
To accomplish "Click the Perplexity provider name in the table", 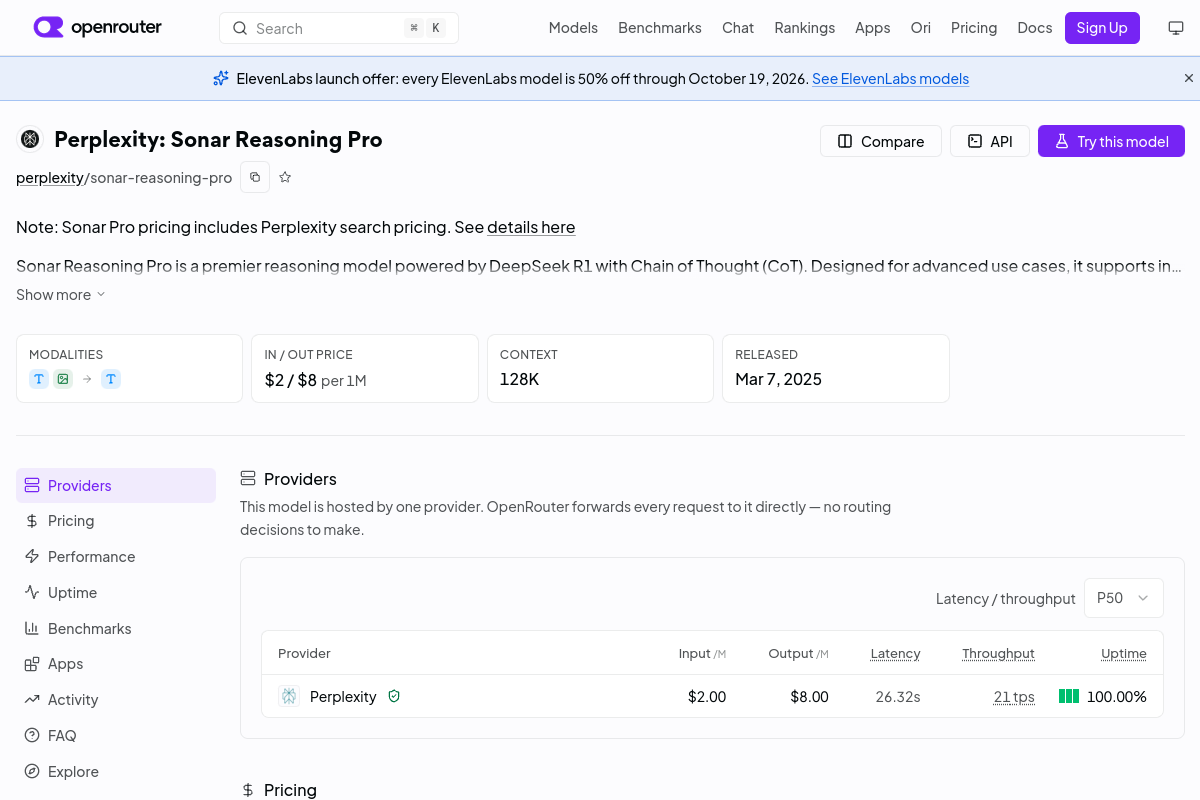I will pyautogui.click(x=343, y=696).
